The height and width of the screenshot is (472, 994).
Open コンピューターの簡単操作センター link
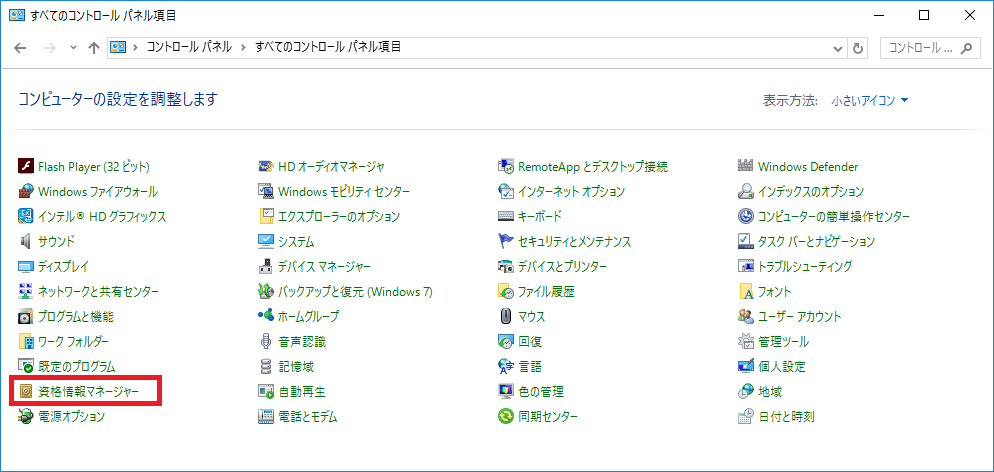click(x=834, y=217)
